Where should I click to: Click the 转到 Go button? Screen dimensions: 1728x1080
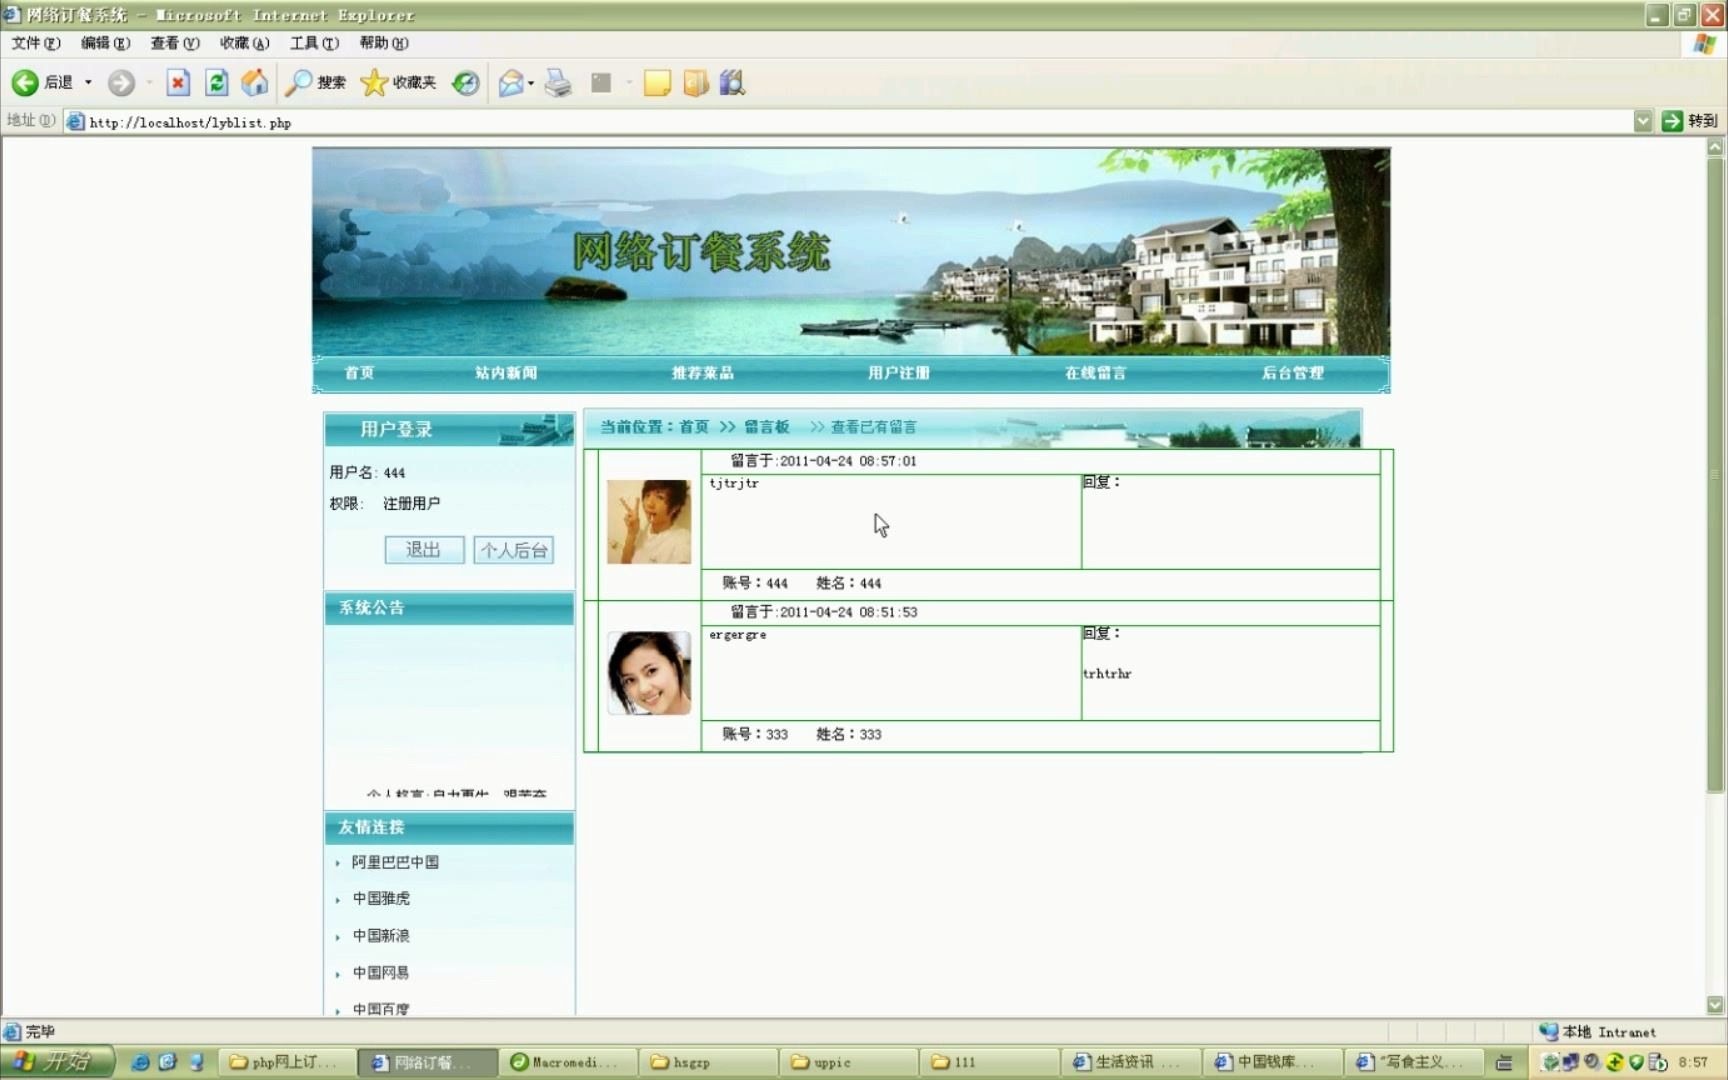coord(1690,121)
